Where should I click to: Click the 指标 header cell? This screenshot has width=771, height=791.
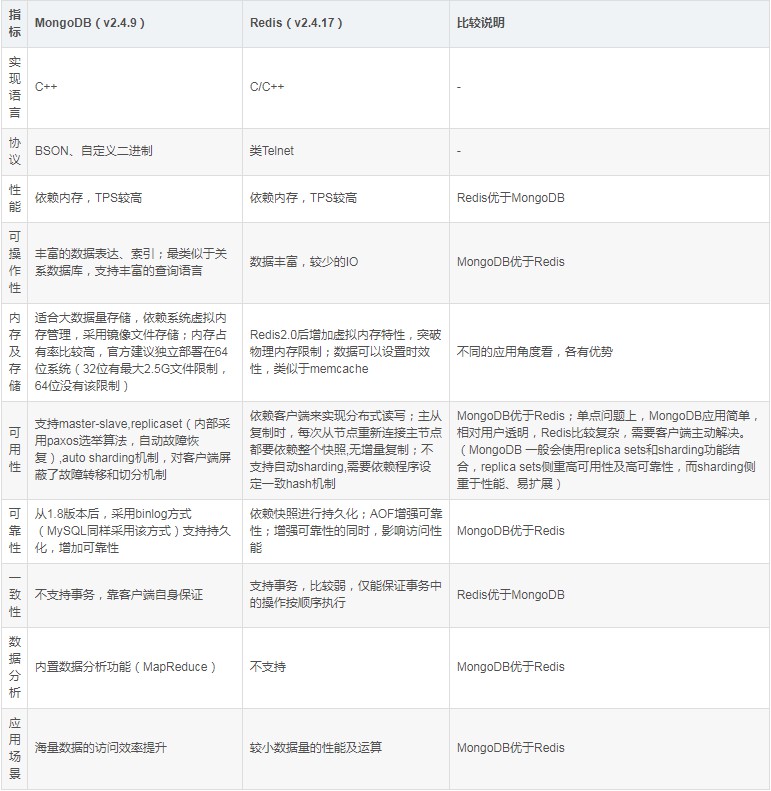coord(15,23)
